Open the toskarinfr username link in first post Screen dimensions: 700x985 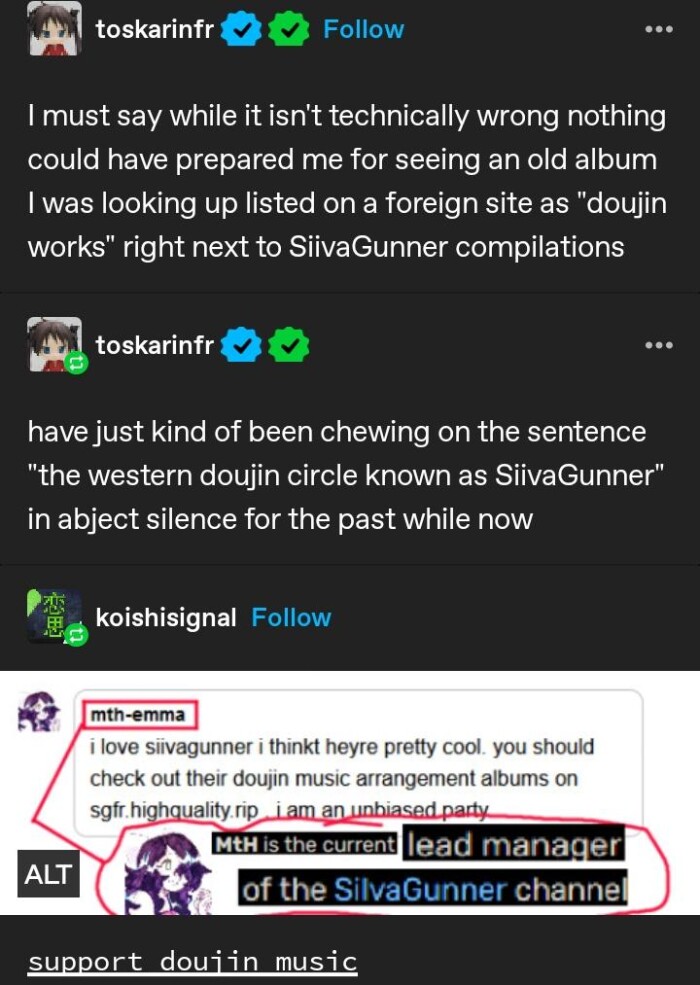pyautogui.click(x=155, y=29)
